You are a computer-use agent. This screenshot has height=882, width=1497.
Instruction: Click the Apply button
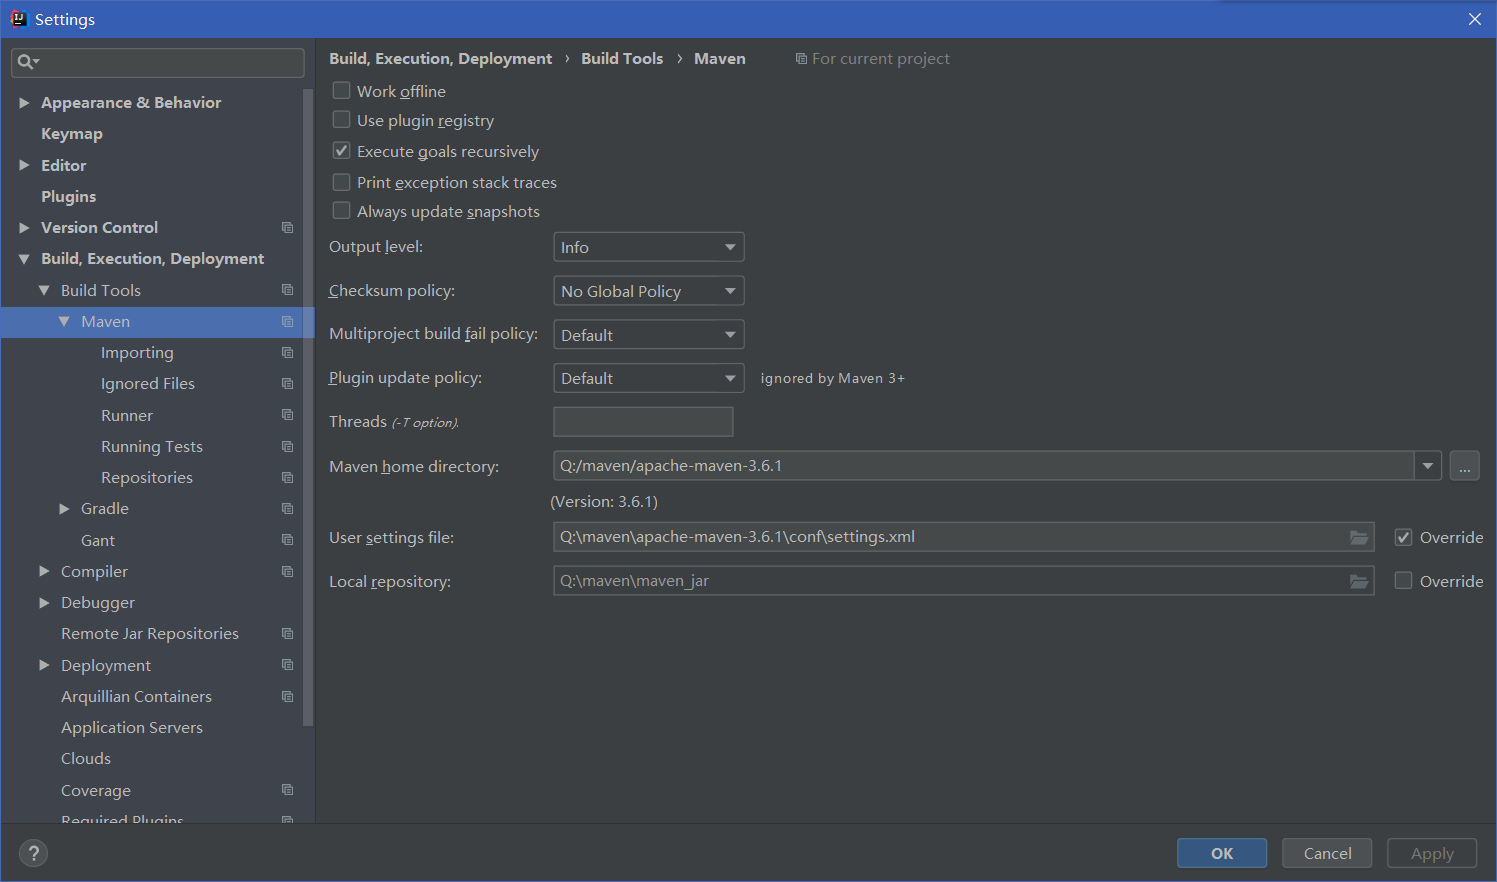pyautogui.click(x=1432, y=853)
